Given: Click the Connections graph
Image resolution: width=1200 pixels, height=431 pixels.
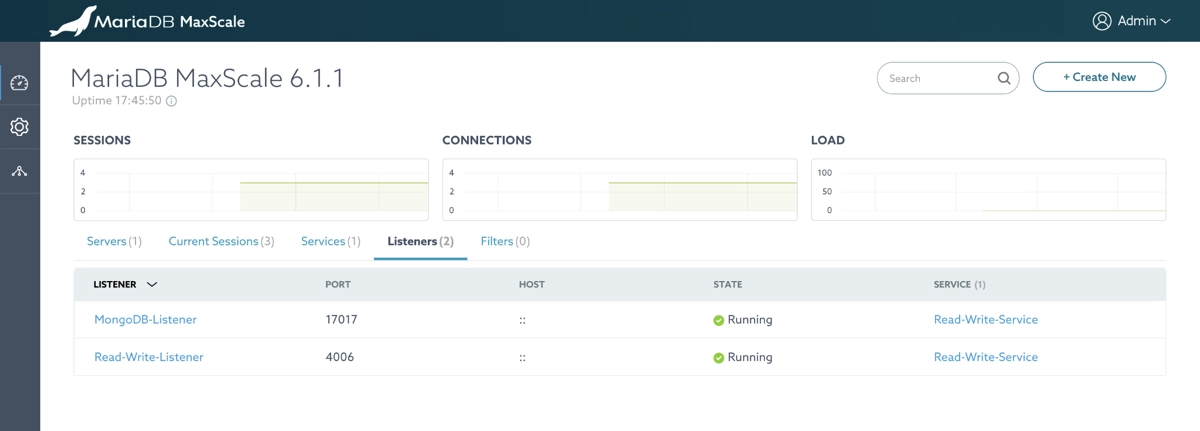Looking at the screenshot, I should [620, 189].
